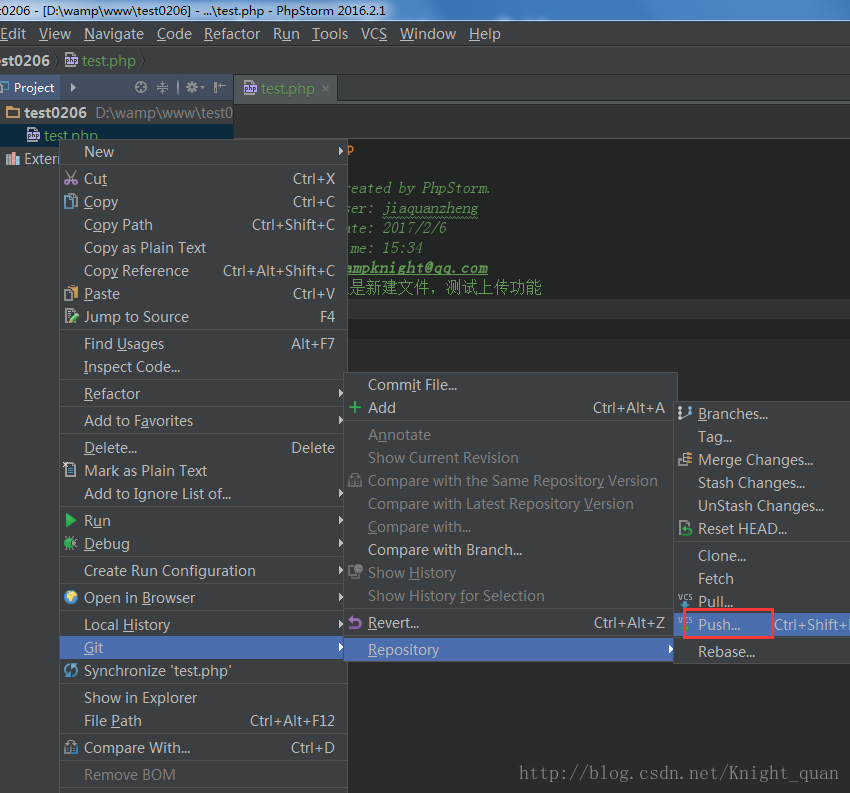Viewport: 850px width, 793px height.
Task: Click the Copy clipboard icon
Action: (x=71, y=202)
